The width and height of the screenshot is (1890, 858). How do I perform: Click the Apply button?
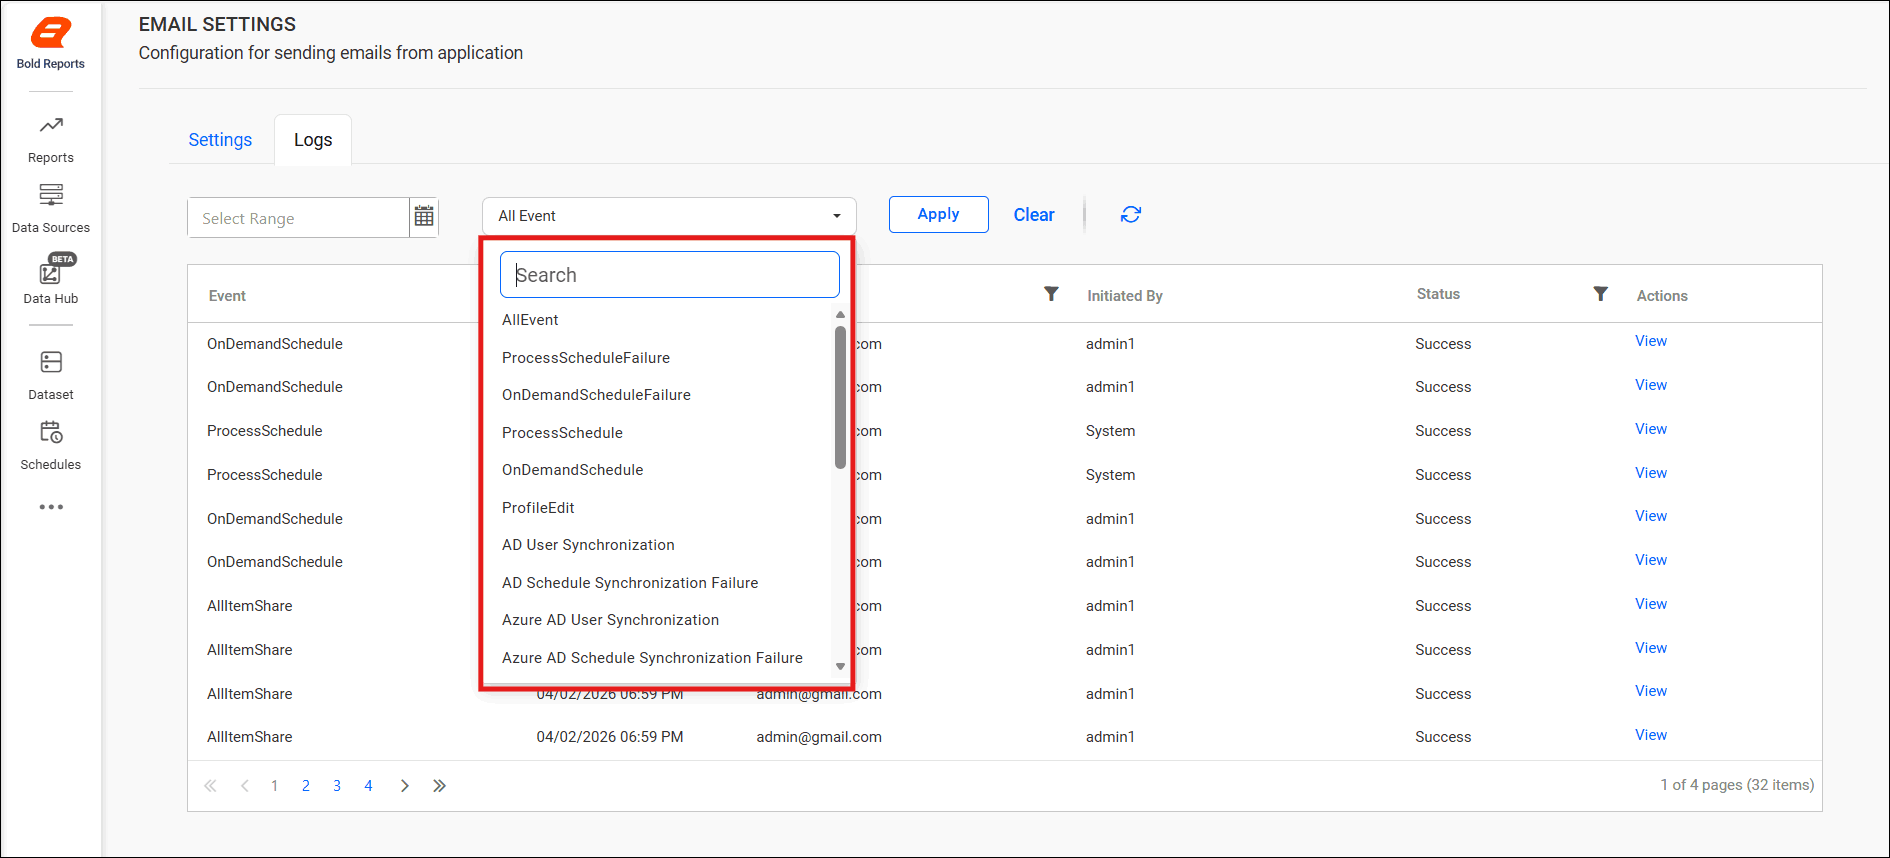(938, 214)
